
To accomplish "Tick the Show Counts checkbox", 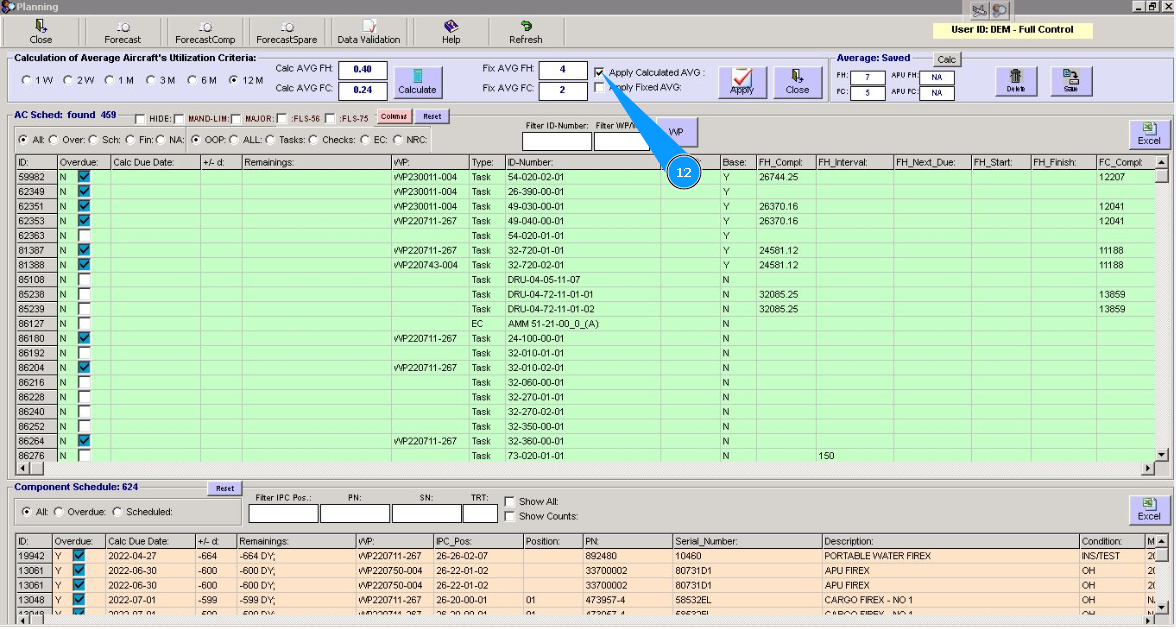I will pyautogui.click(x=510, y=516).
